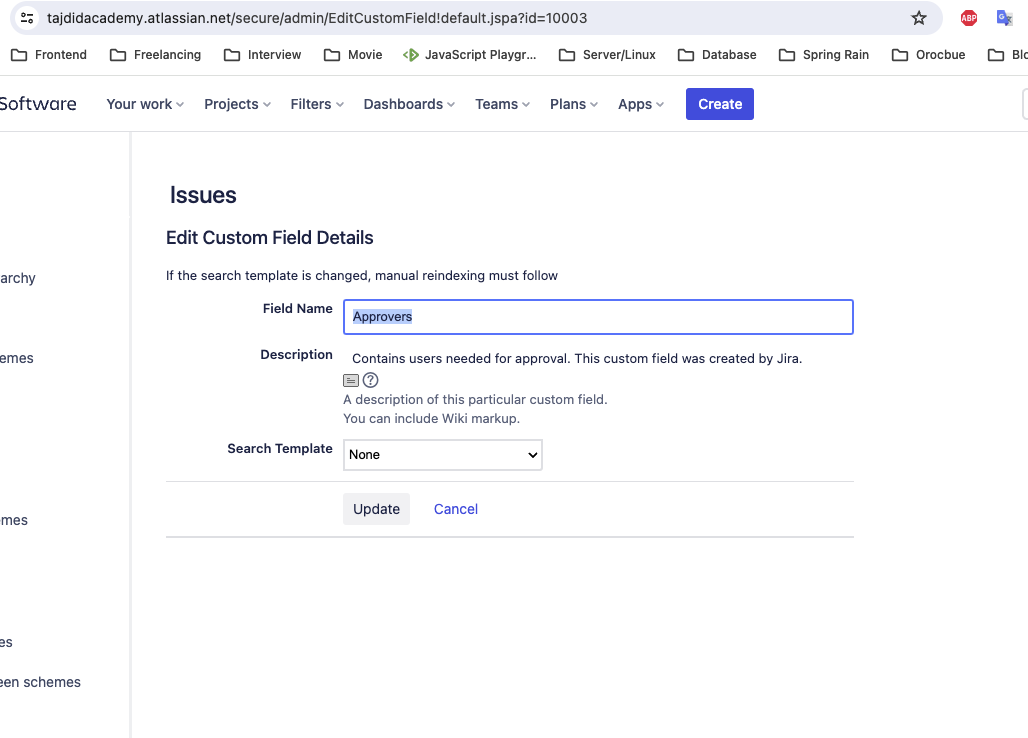
Task: Open the JavaScript Playground bookmark
Action: tap(469, 55)
